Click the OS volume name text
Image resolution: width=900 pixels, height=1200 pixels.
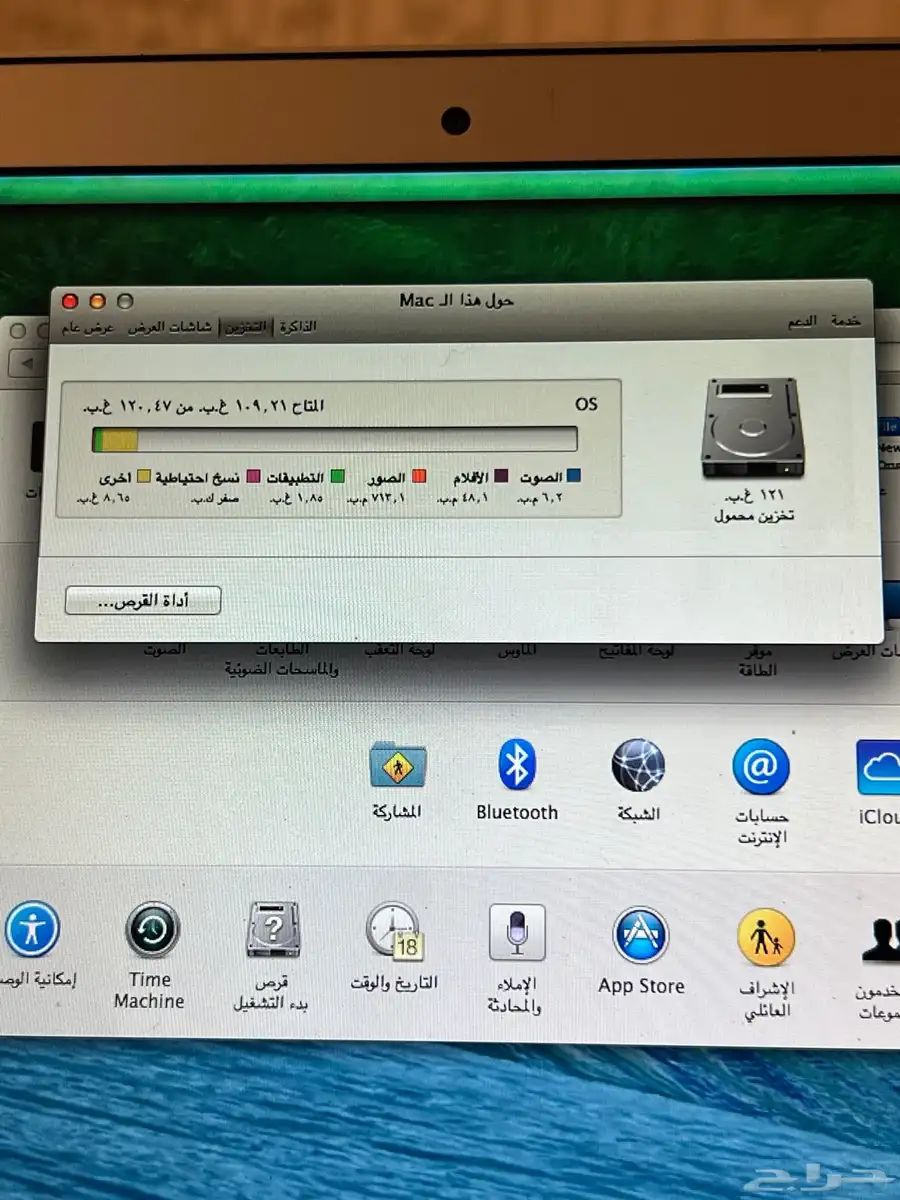(586, 404)
